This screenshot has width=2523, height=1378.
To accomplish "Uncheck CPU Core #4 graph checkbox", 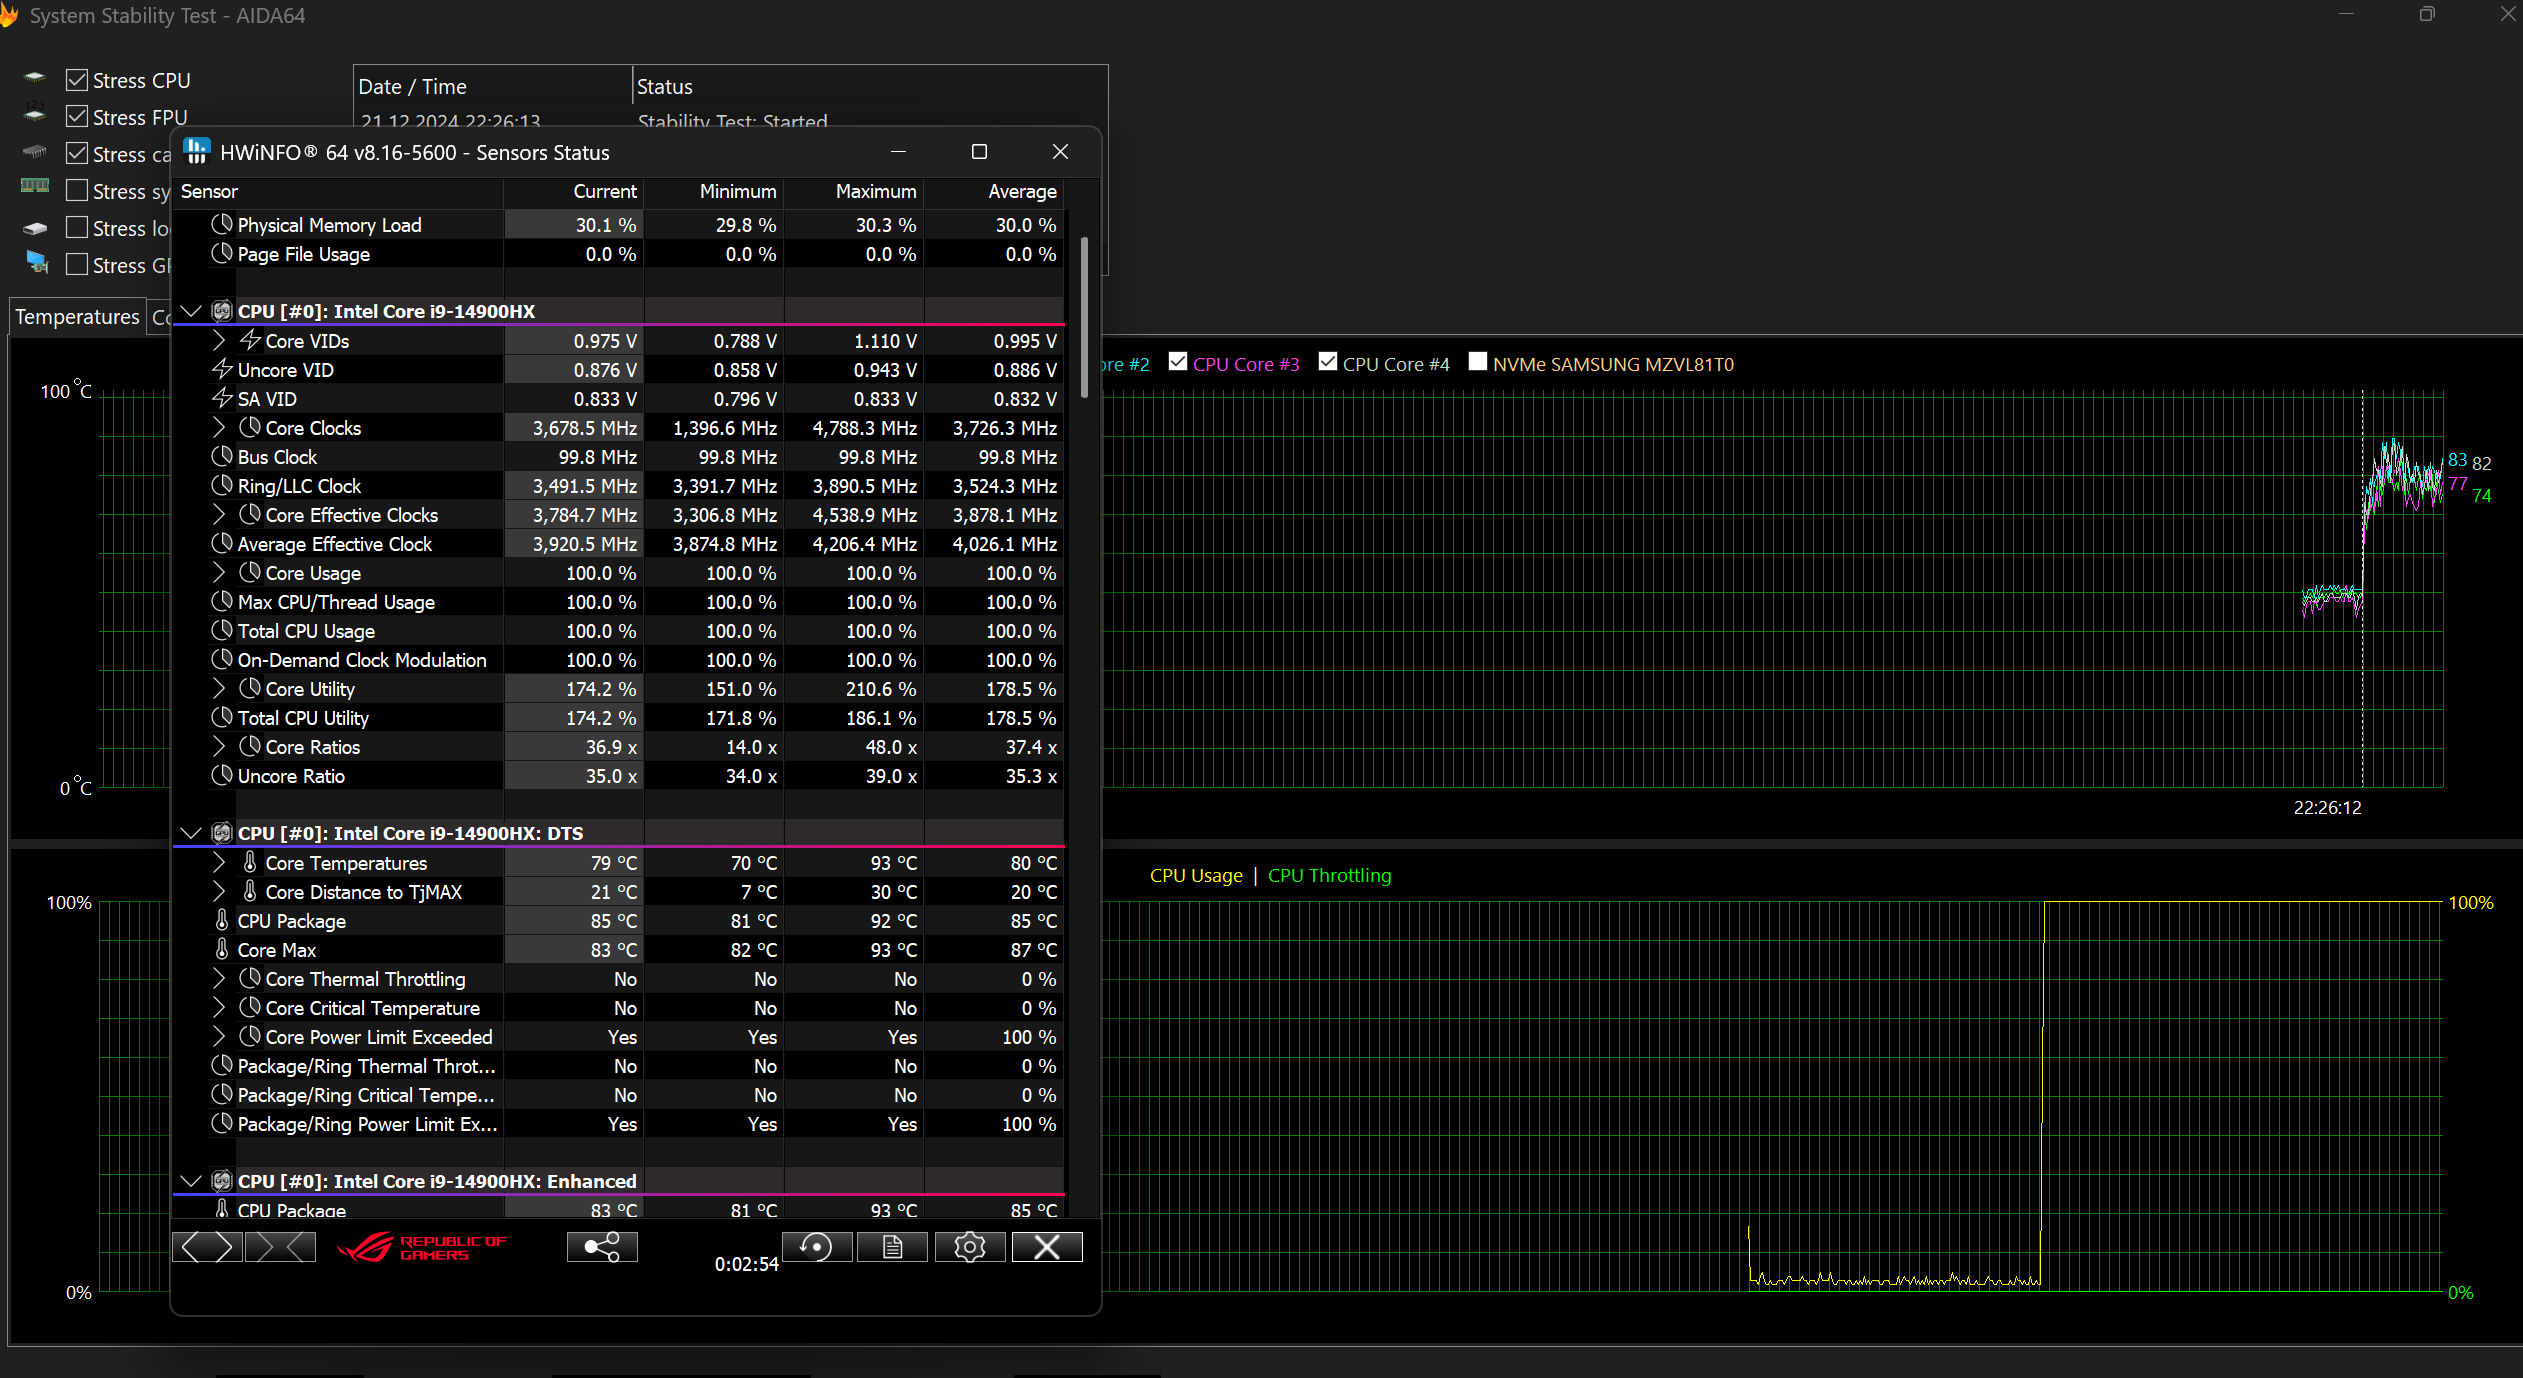I will pyautogui.click(x=1328, y=362).
